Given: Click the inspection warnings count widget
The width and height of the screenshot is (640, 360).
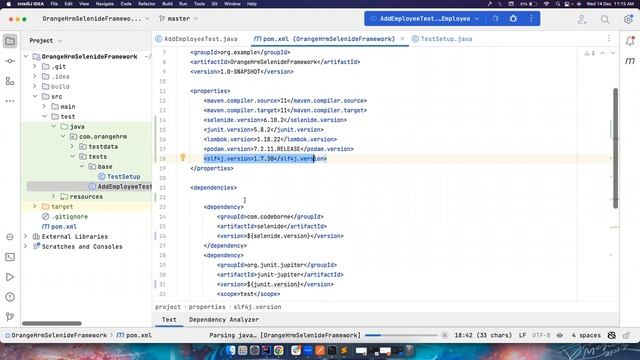Looking at the screenshot, I should (590, 53).
